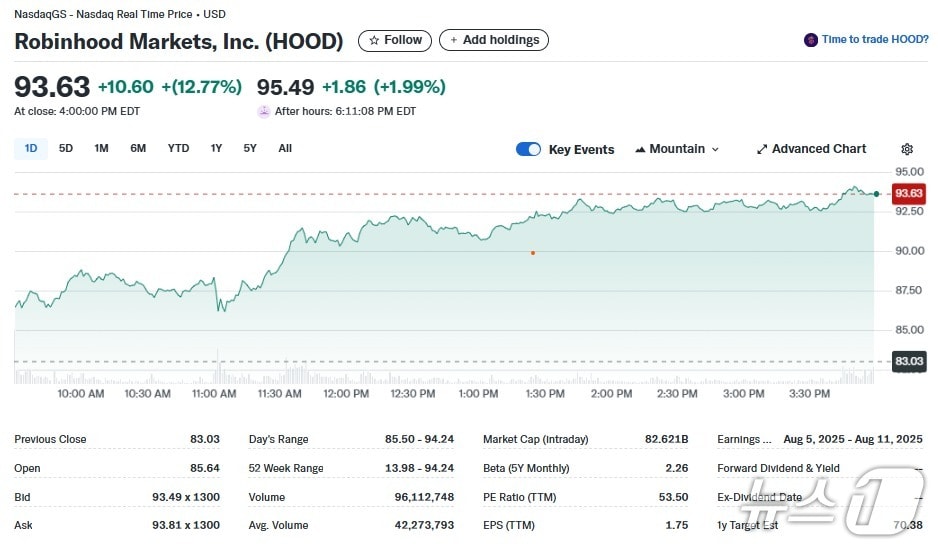This screenshot has width=938, height=549.
Task: Click the red 93.63 price label
Action: pyautogui.click(x=908, y=193)
